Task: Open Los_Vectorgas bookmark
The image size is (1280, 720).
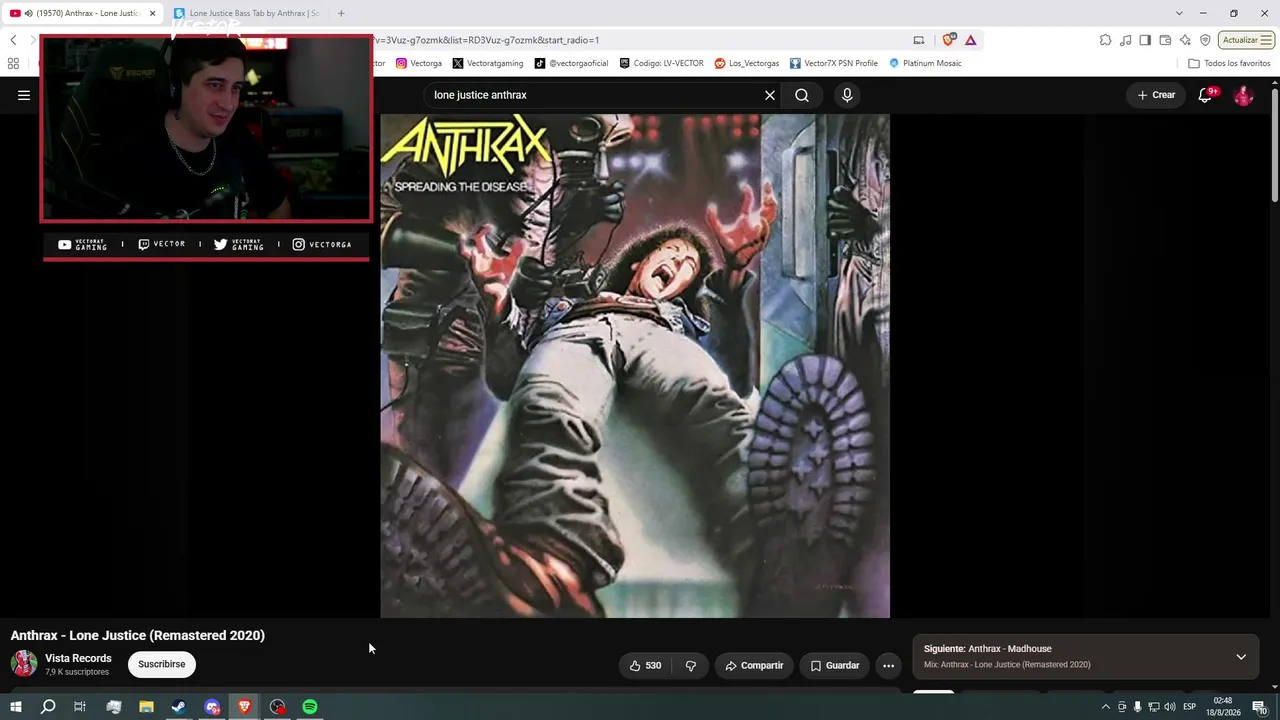Action: 747,63
